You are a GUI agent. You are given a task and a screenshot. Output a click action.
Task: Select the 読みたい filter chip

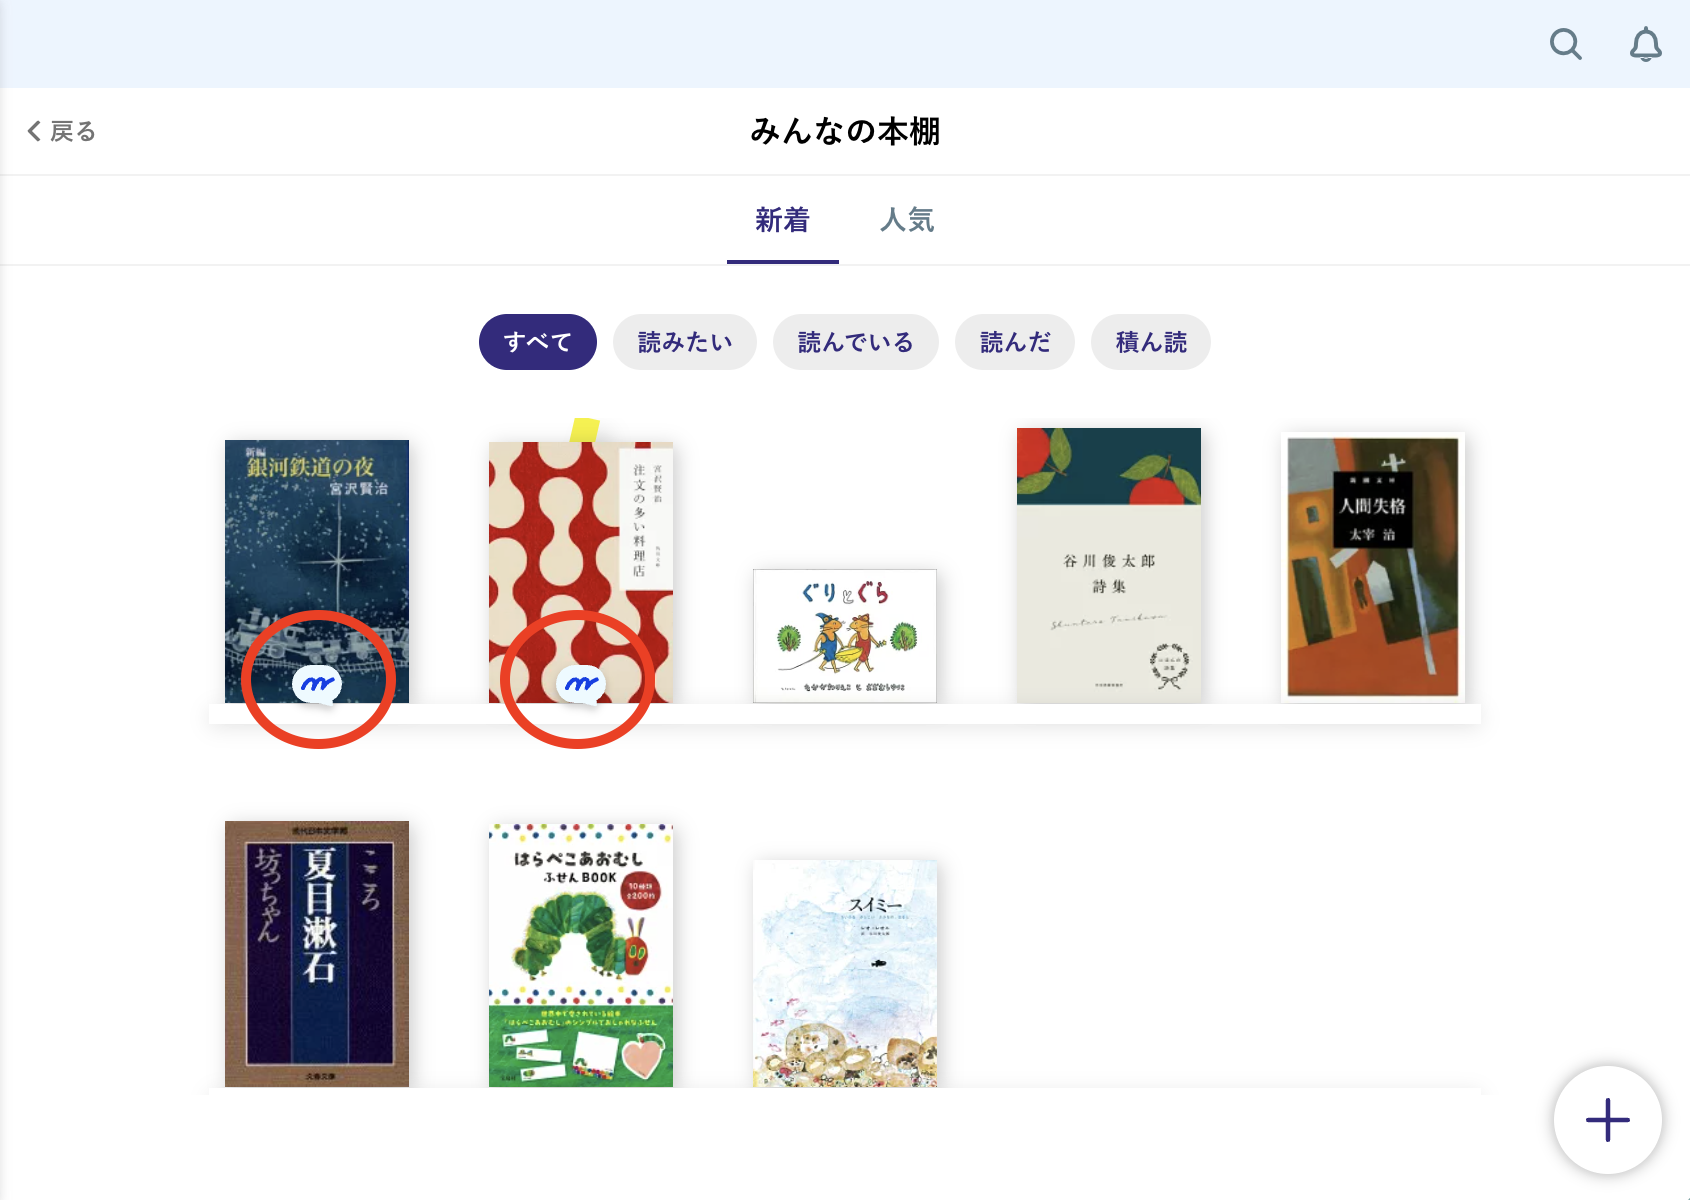click(685, 342)
